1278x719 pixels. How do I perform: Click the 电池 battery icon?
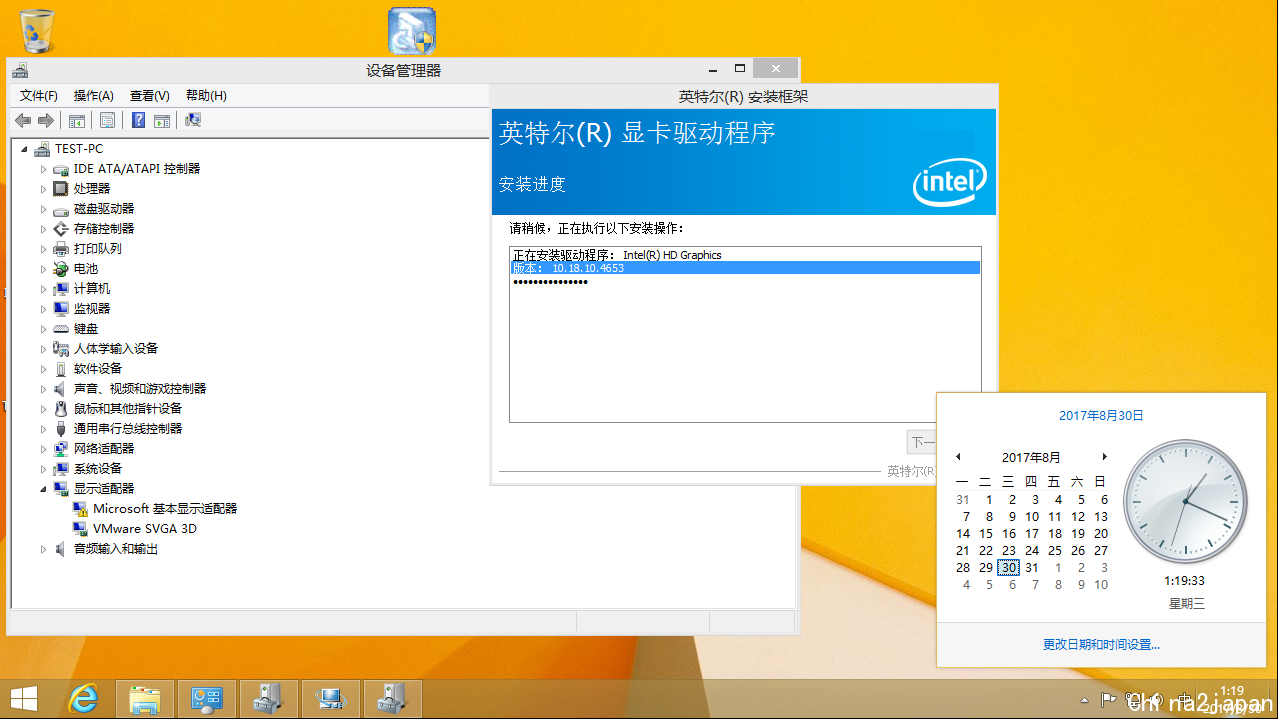click(61, 268)
